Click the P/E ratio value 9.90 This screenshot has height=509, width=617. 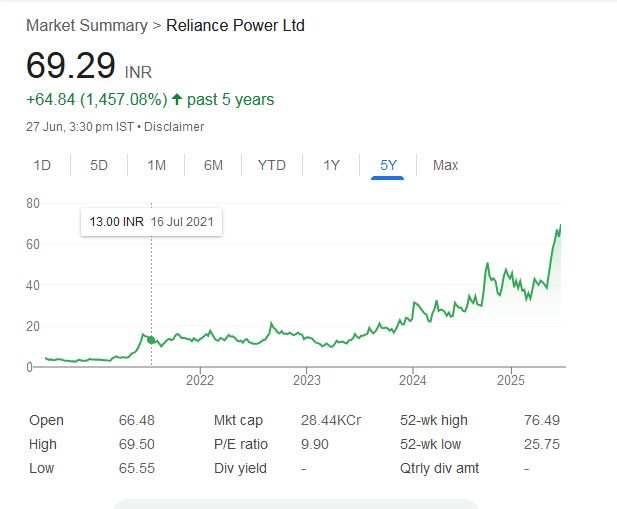(317, 444)
